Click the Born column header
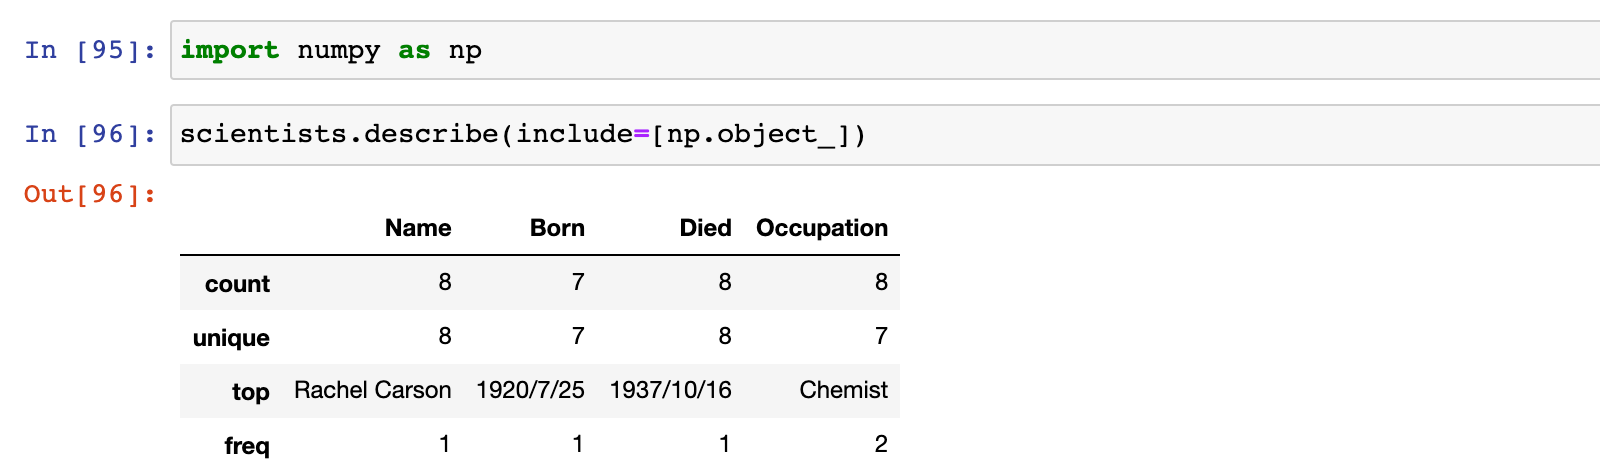The height and width of the screenshot is (474, 1600). coord(557,228)
